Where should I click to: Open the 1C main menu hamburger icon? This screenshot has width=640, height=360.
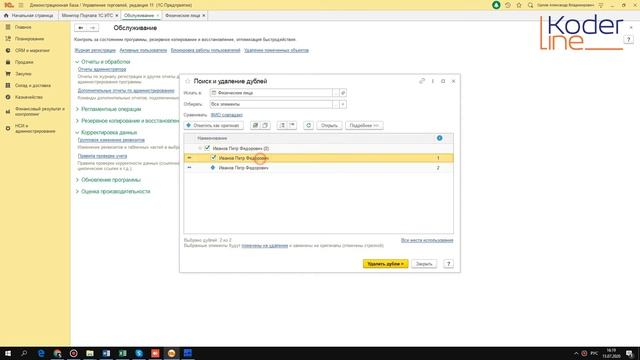[21, 5]
